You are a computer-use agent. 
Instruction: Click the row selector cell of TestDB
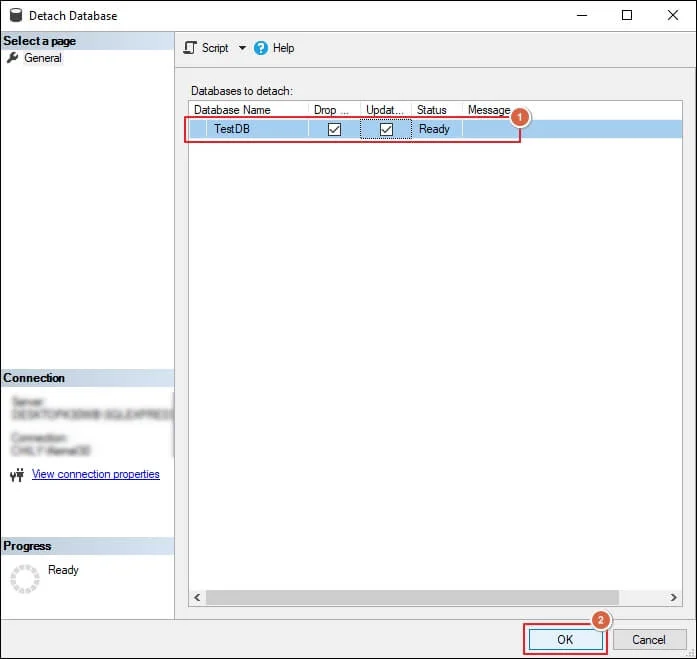[198, 129]
